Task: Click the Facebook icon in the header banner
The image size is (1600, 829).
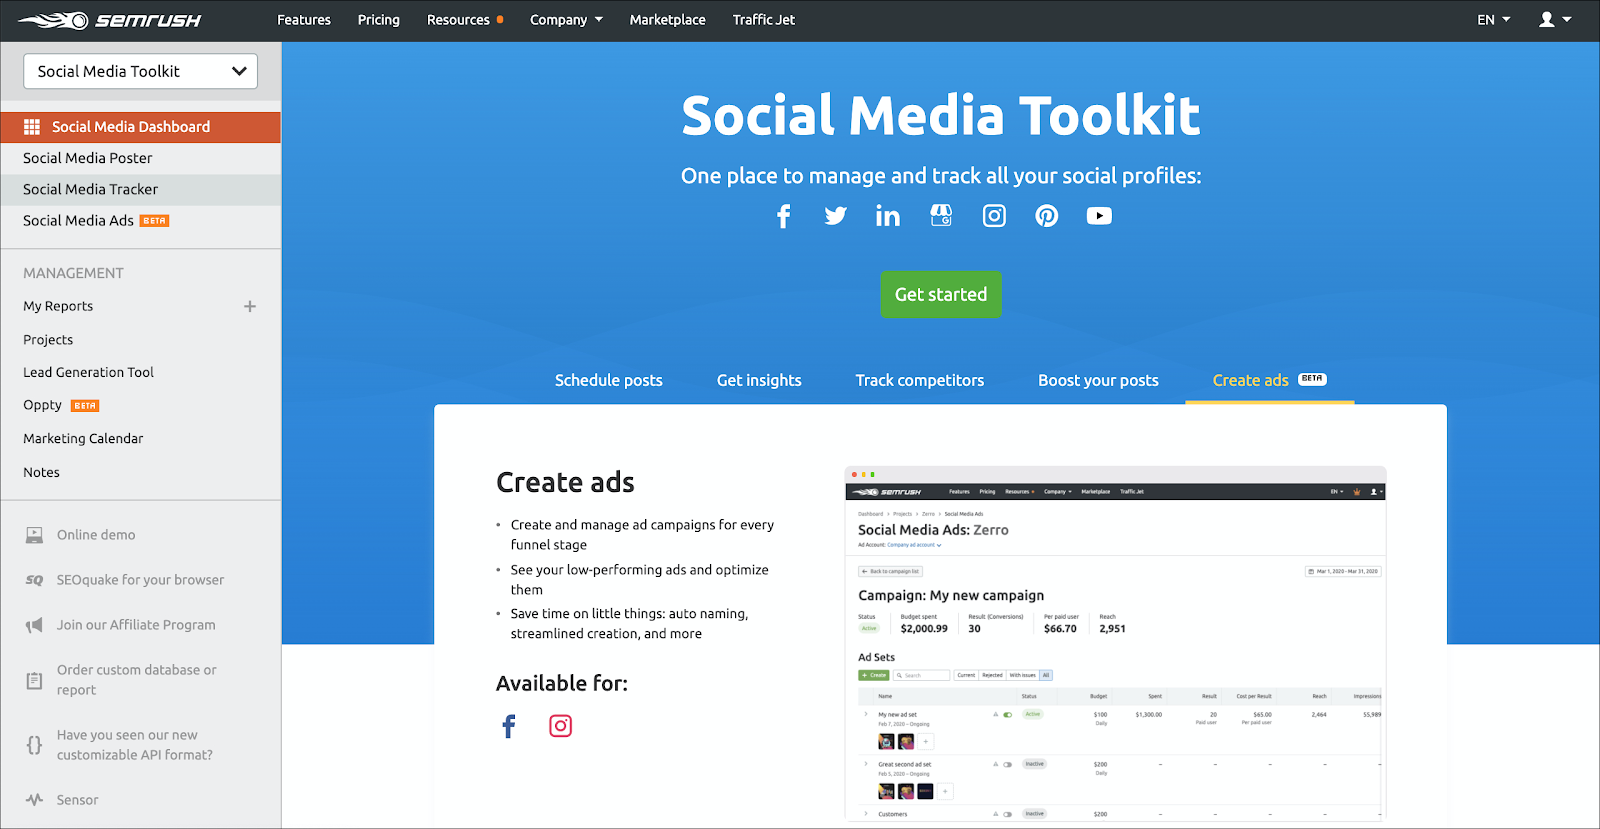Action: [x=784, y=216]
